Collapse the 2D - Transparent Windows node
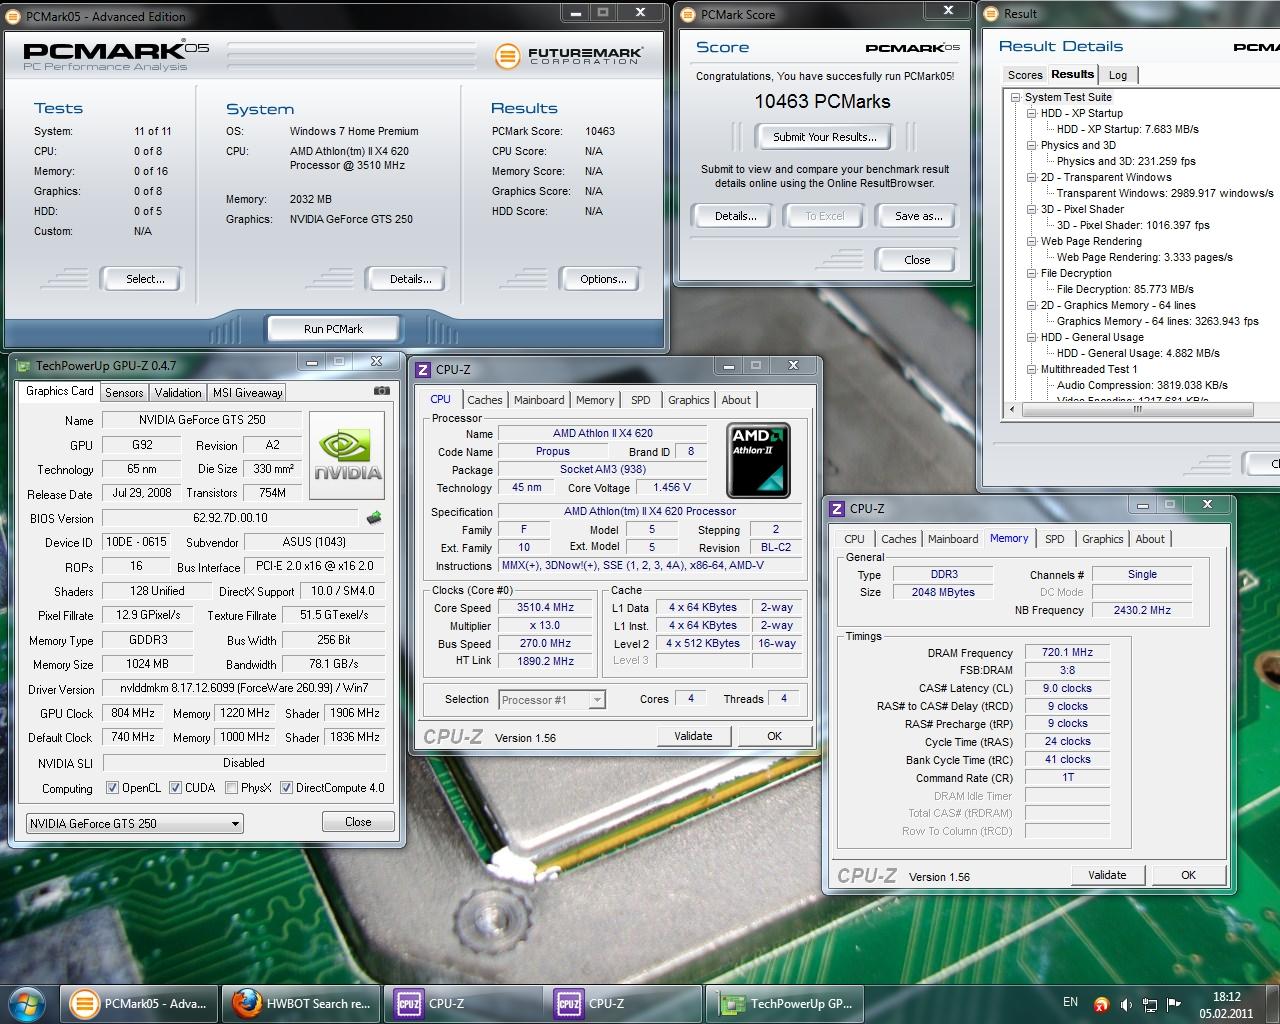 click(x=1031, y=178)
